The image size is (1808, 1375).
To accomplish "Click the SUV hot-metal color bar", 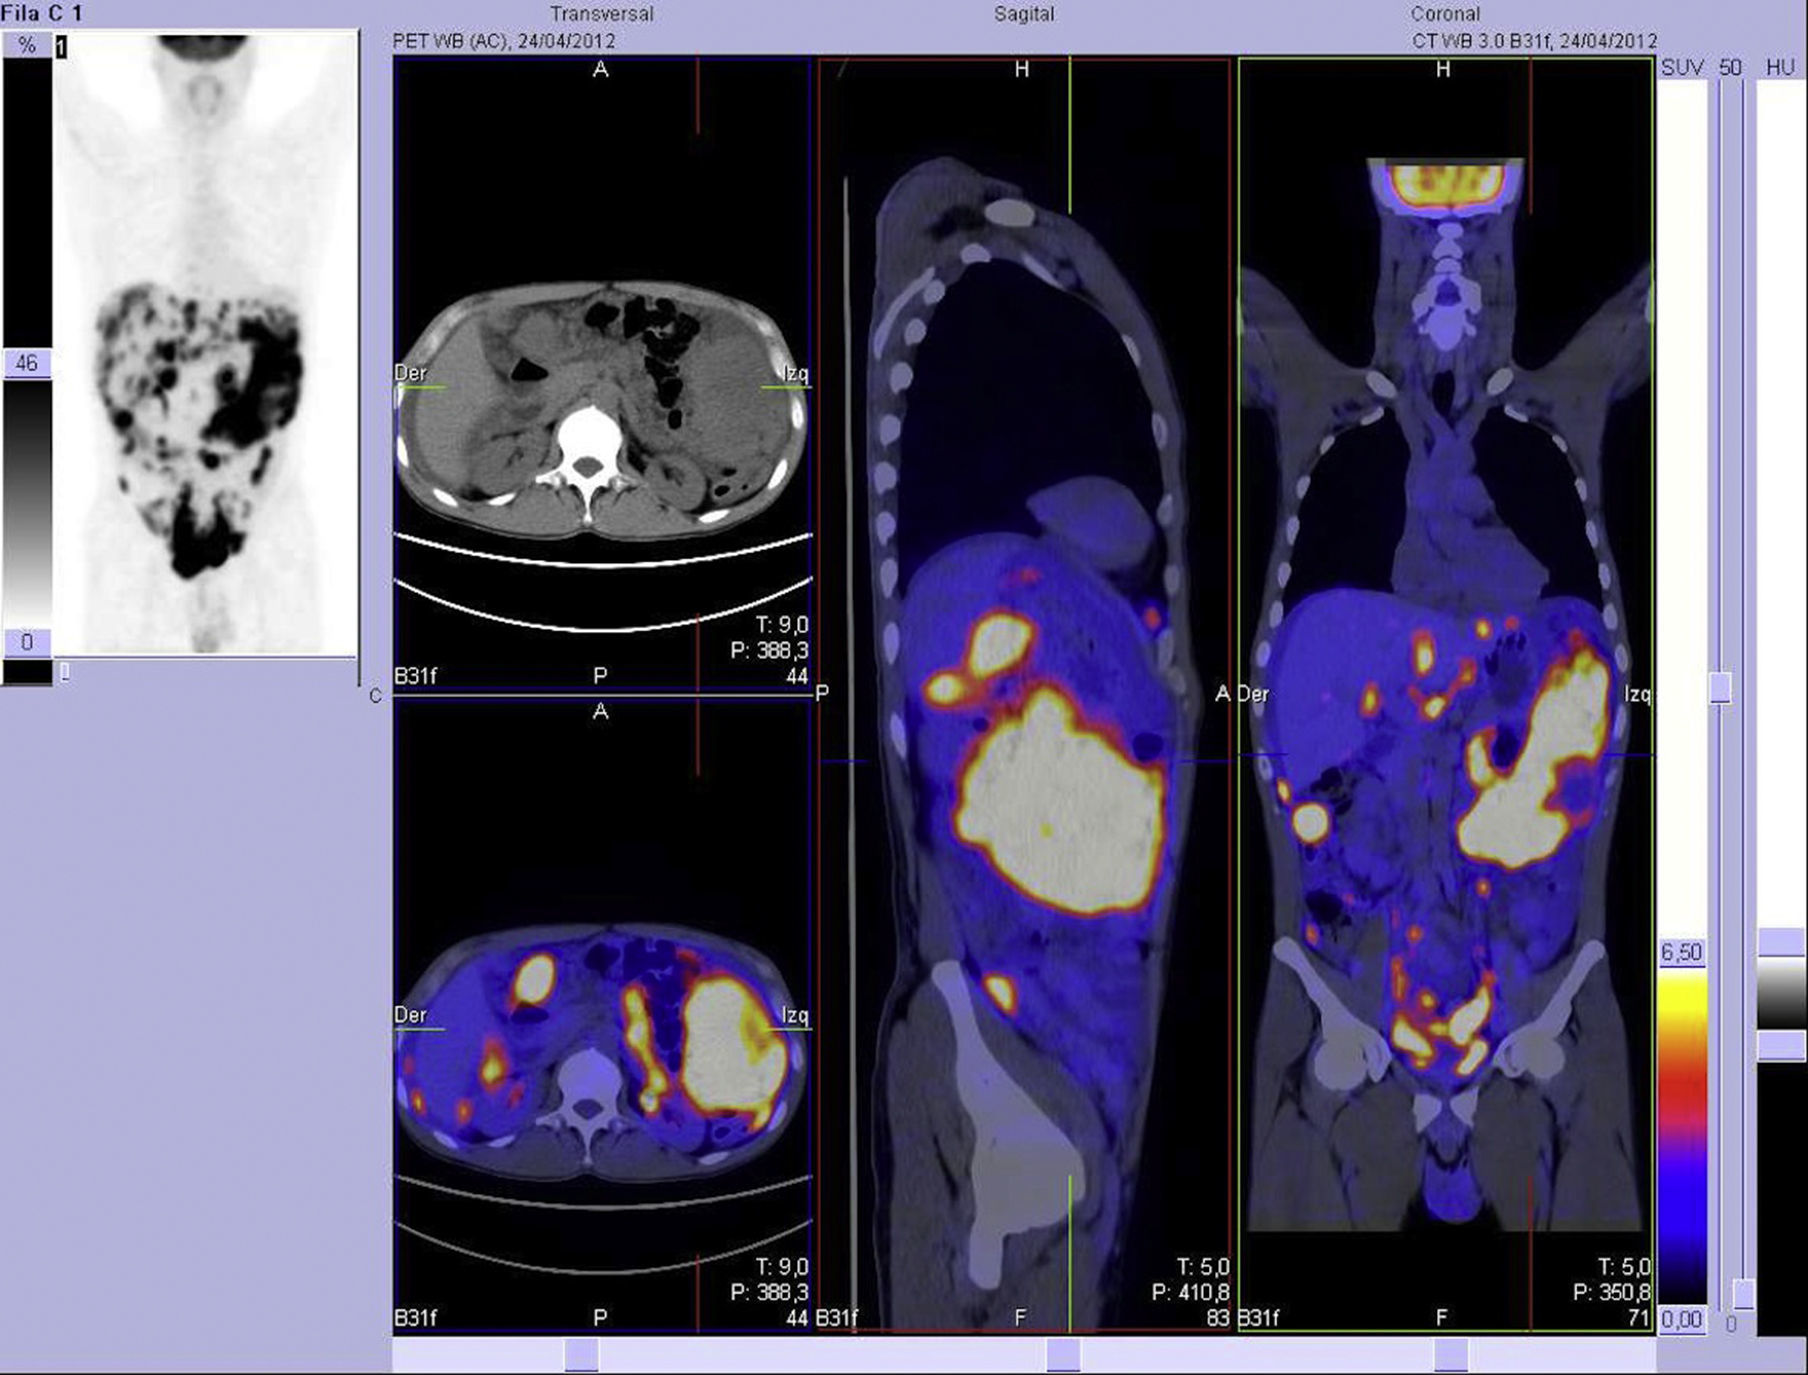I will 1682,1135.
